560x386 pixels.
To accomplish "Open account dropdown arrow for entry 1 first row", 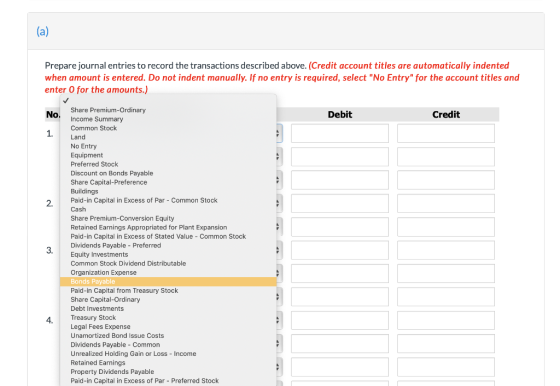I will point(278,134).
